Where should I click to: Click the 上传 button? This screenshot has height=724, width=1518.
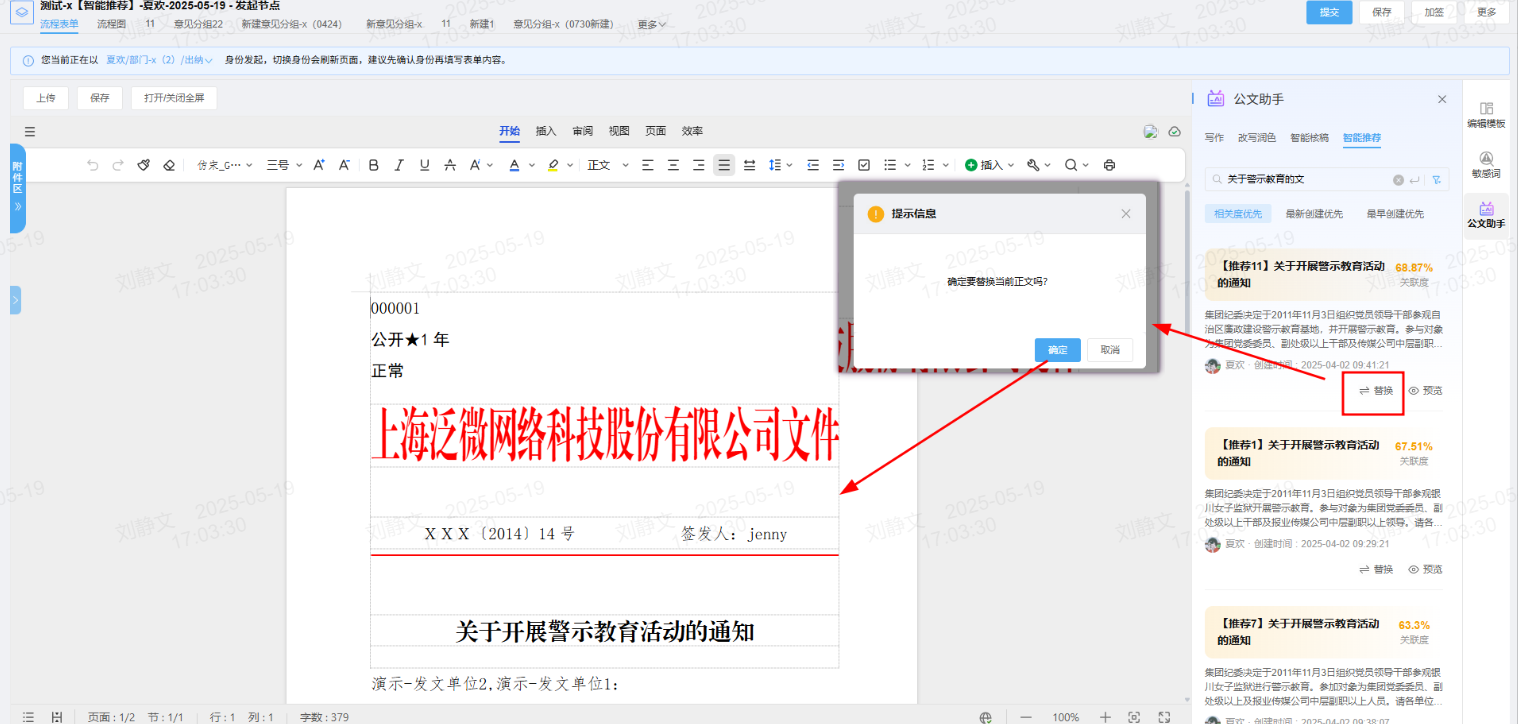point(46,98)
